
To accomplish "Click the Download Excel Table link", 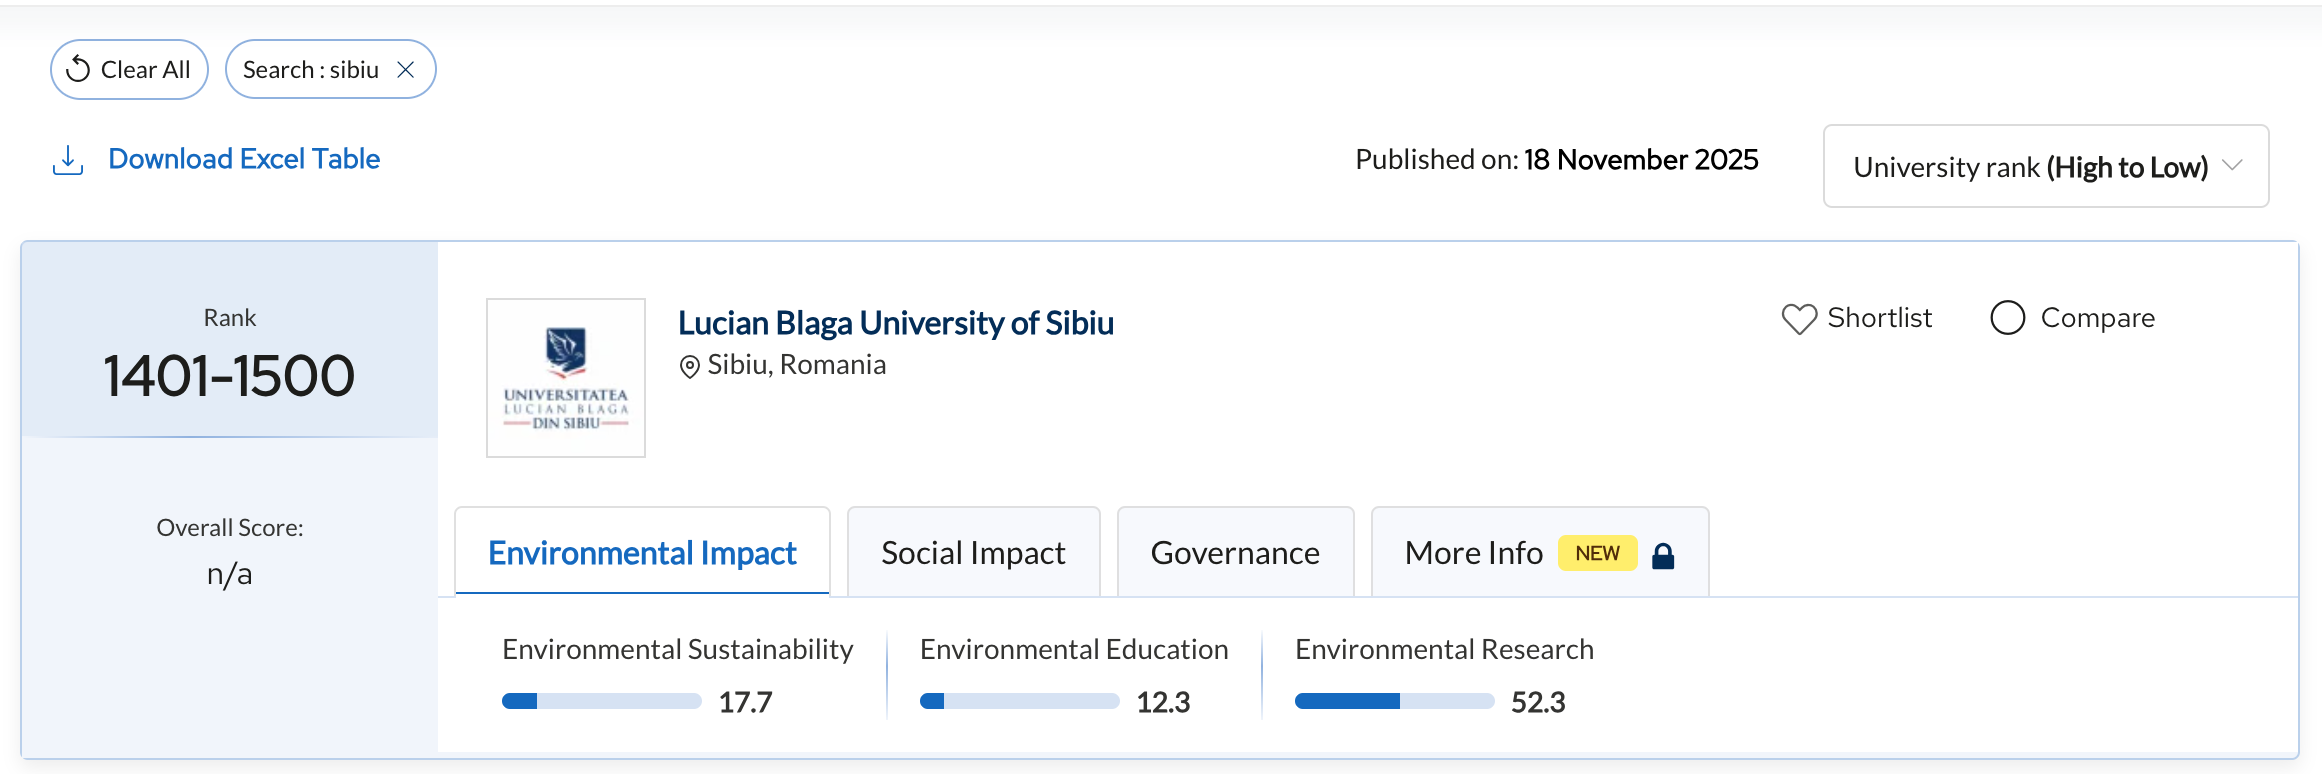I will [244, 159].
